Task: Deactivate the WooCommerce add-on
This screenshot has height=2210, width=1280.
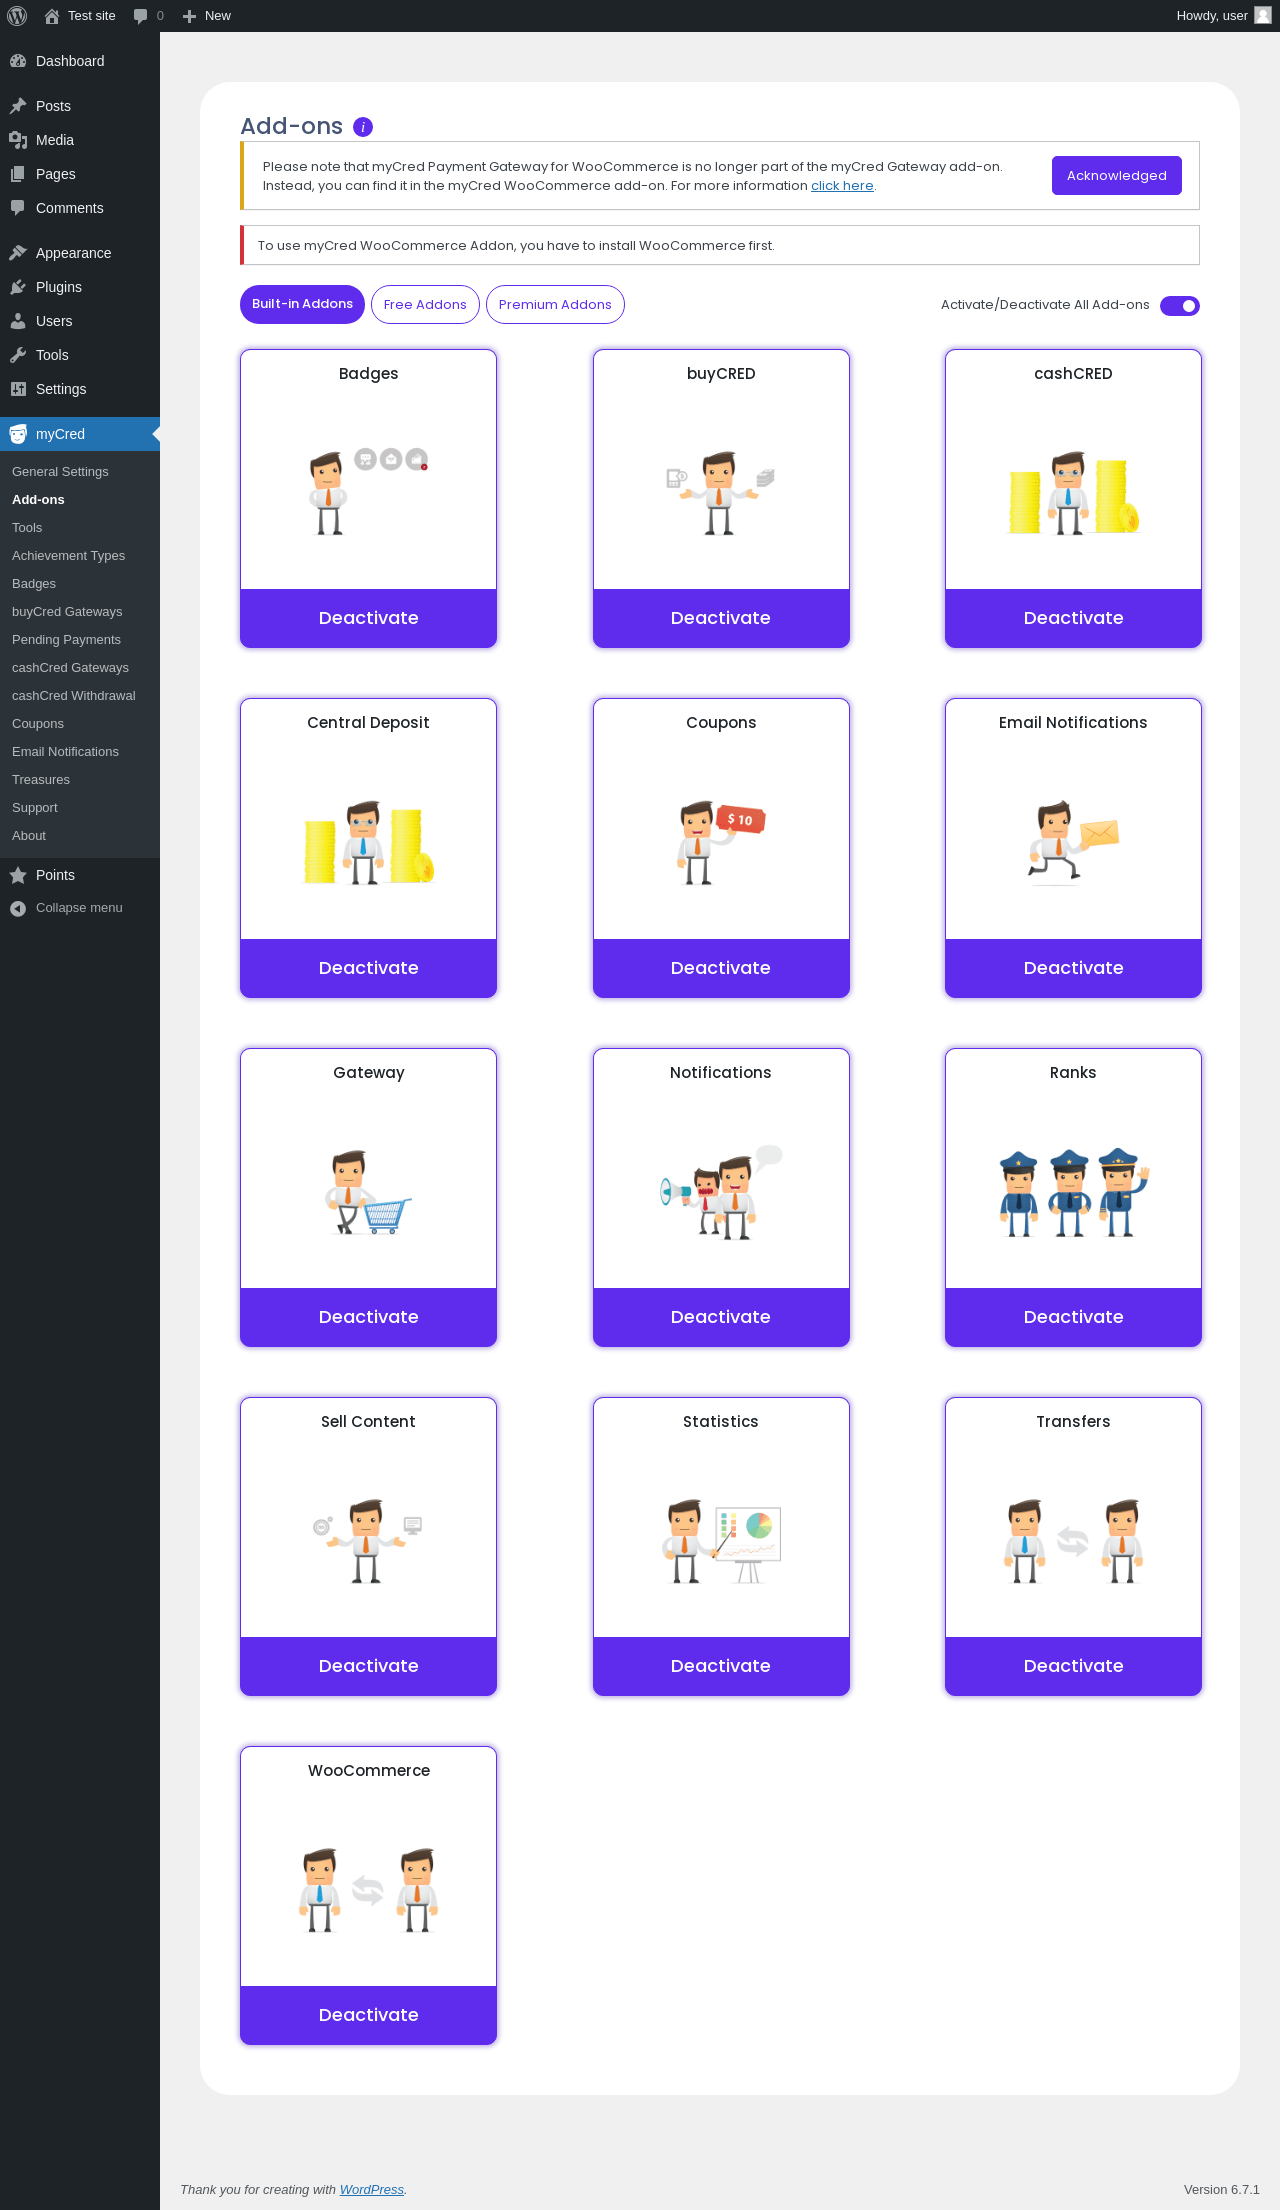Action: tap(368, 2015)
